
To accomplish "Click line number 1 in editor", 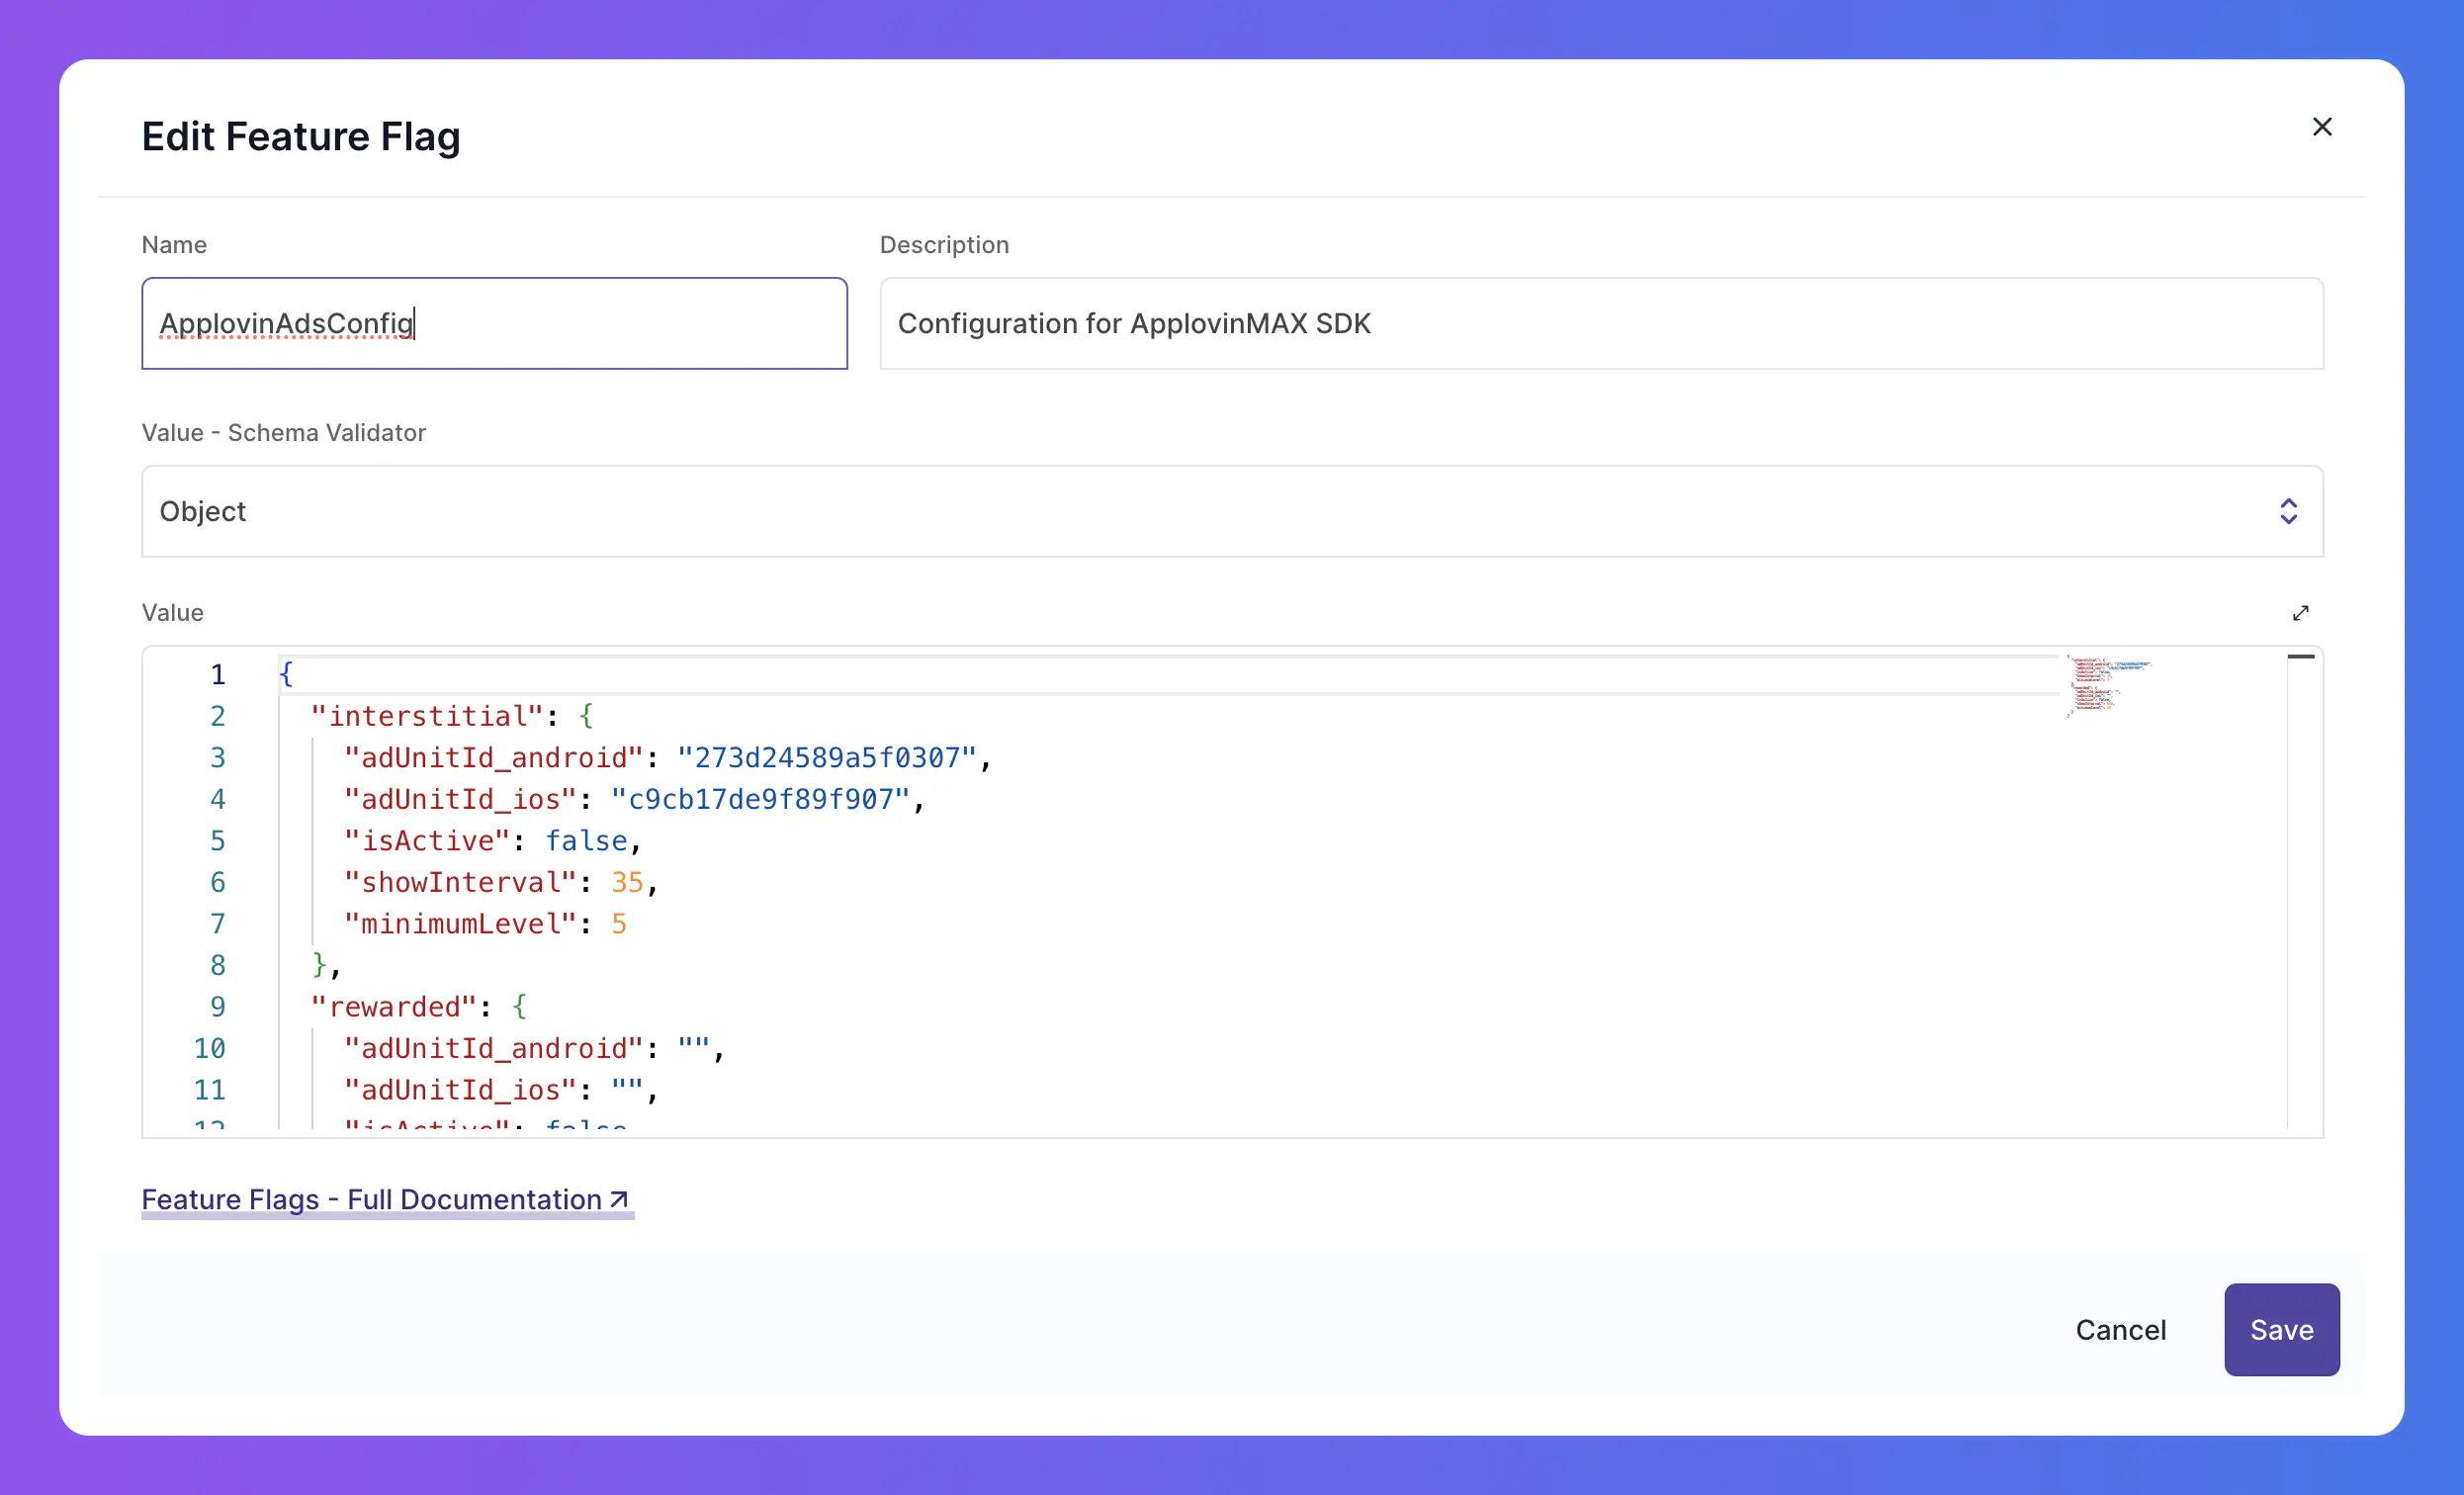I will pos(217,675).
